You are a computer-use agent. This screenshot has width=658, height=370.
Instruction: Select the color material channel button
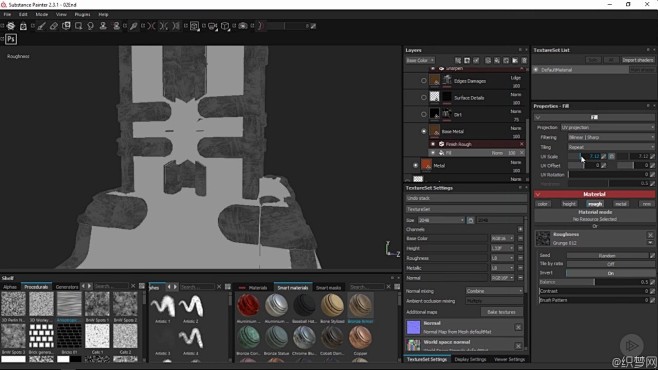coord(543,204)
